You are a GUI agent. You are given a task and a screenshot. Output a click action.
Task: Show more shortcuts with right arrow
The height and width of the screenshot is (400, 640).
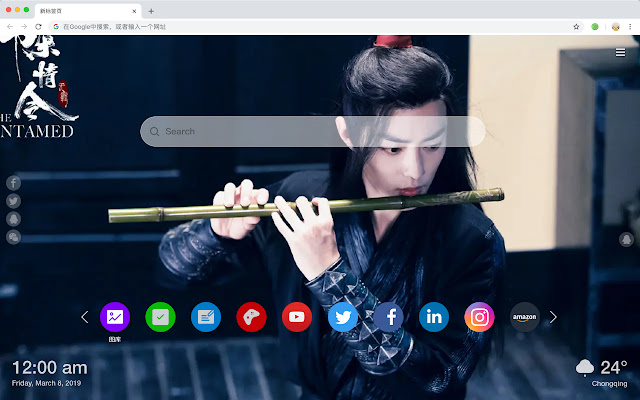pyautogui.click(x=553, y=317)
